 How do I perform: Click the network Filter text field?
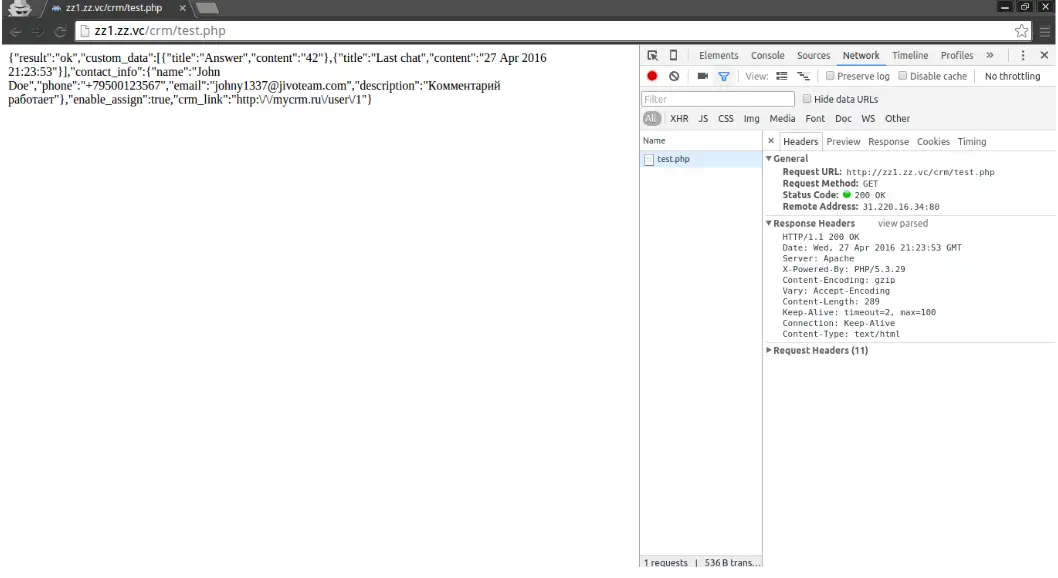pos(715,99)
